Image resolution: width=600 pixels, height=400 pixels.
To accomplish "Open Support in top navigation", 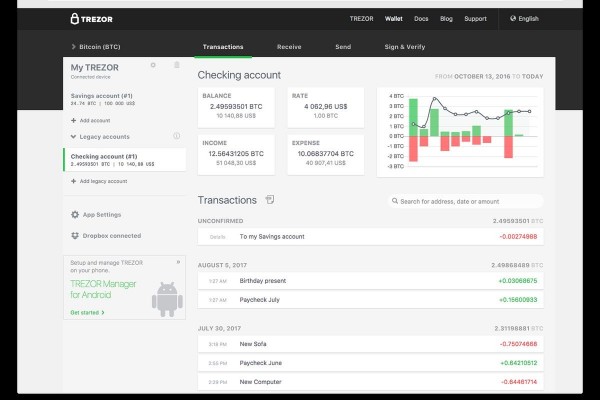I will pos(475,18).
